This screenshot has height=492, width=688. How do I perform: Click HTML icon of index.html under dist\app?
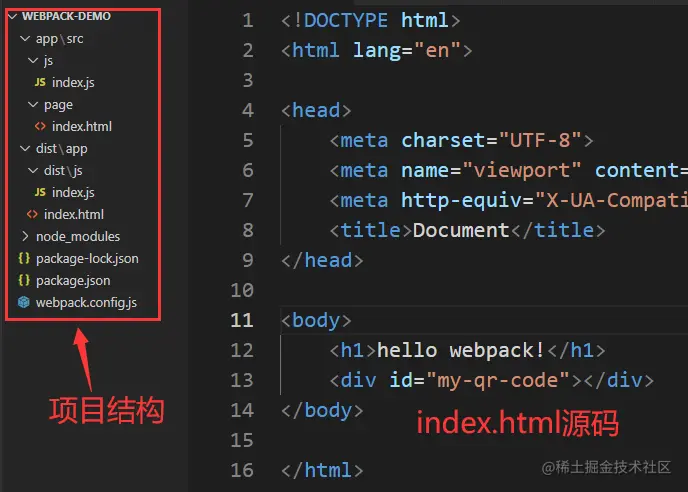point(32,214)
